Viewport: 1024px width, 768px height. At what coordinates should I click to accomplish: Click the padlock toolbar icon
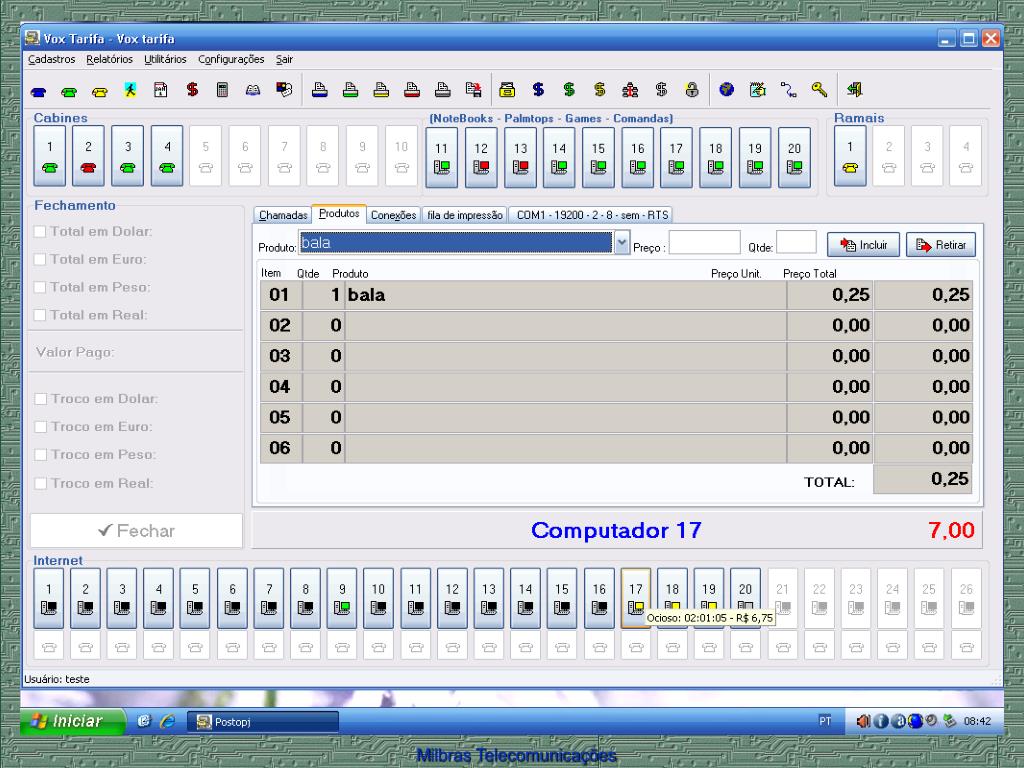click(692, 89)
